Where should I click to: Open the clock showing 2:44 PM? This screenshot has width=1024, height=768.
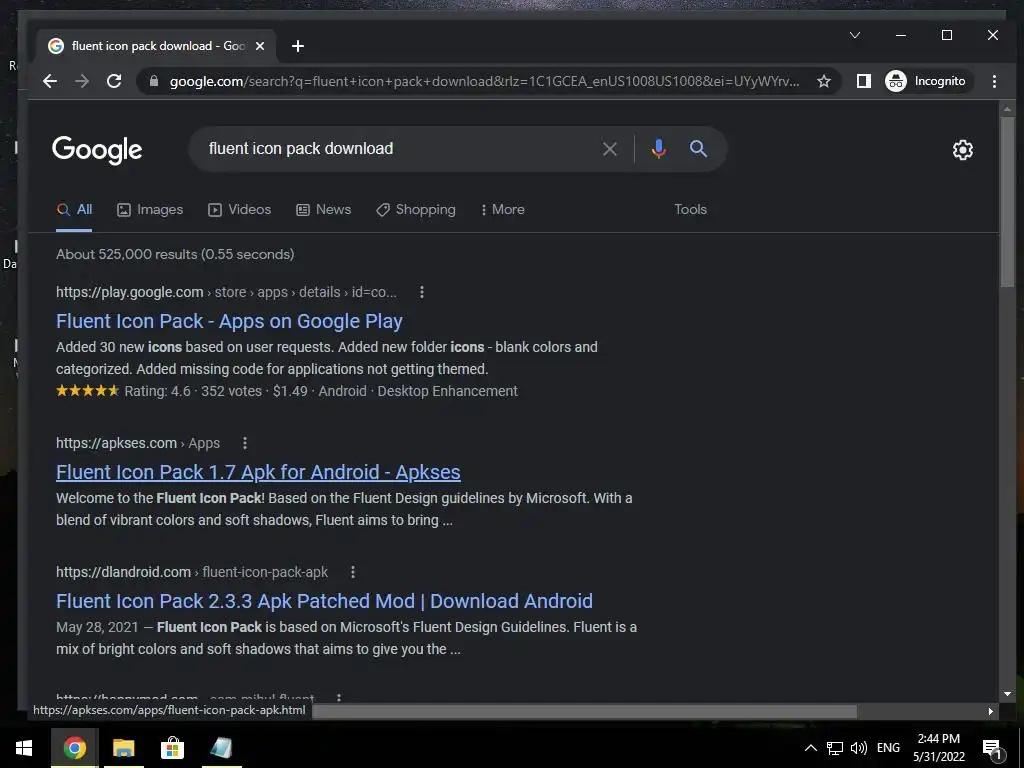point(938,748)
